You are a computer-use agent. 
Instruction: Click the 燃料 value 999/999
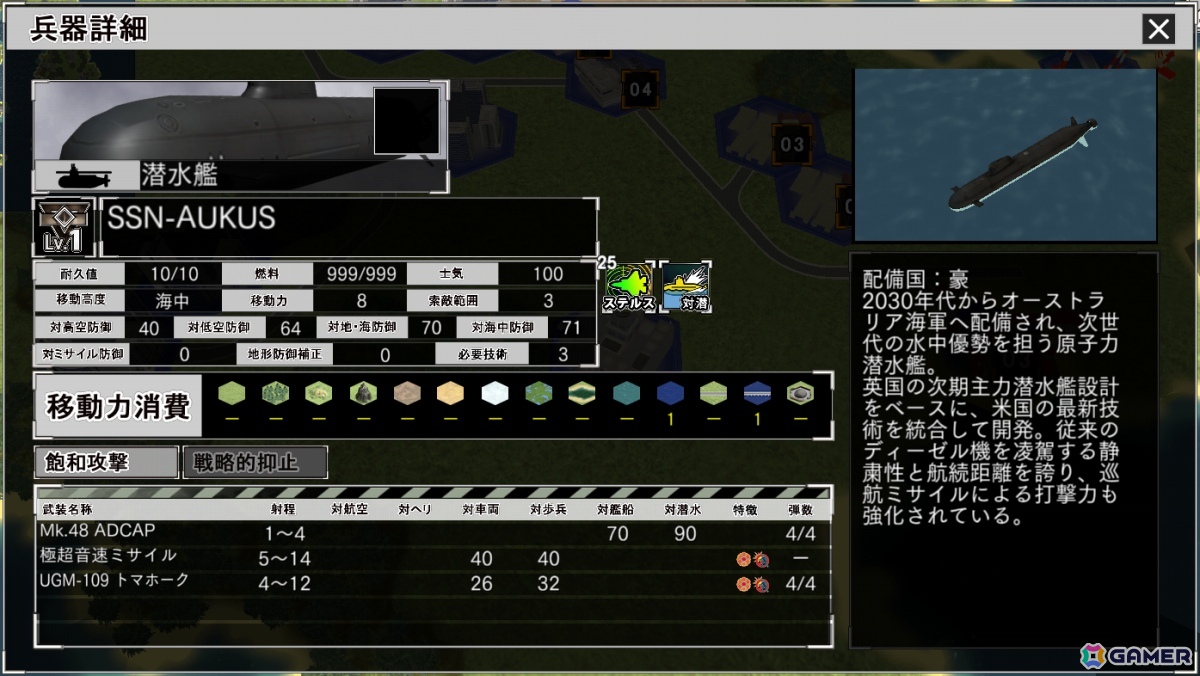pos(361,274)
